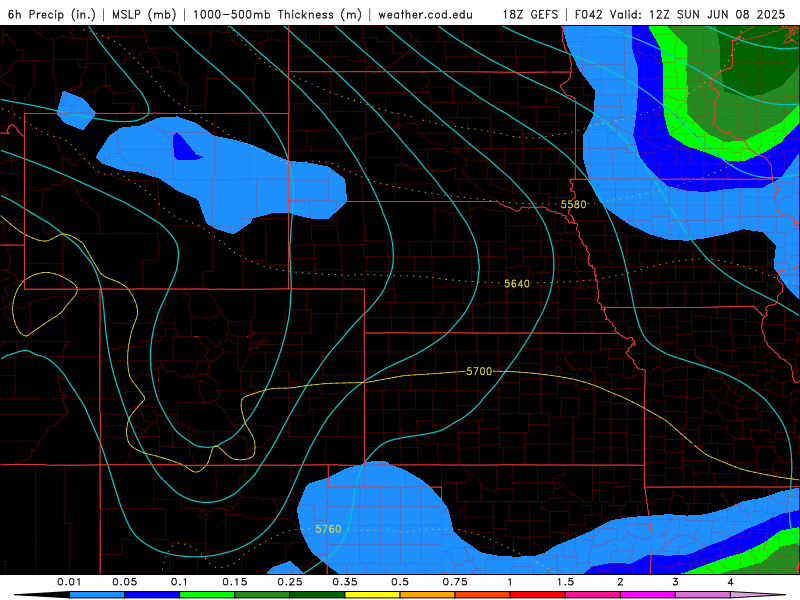Click the dark blue 0.05–0.1 legend swatch

point(152,595)
